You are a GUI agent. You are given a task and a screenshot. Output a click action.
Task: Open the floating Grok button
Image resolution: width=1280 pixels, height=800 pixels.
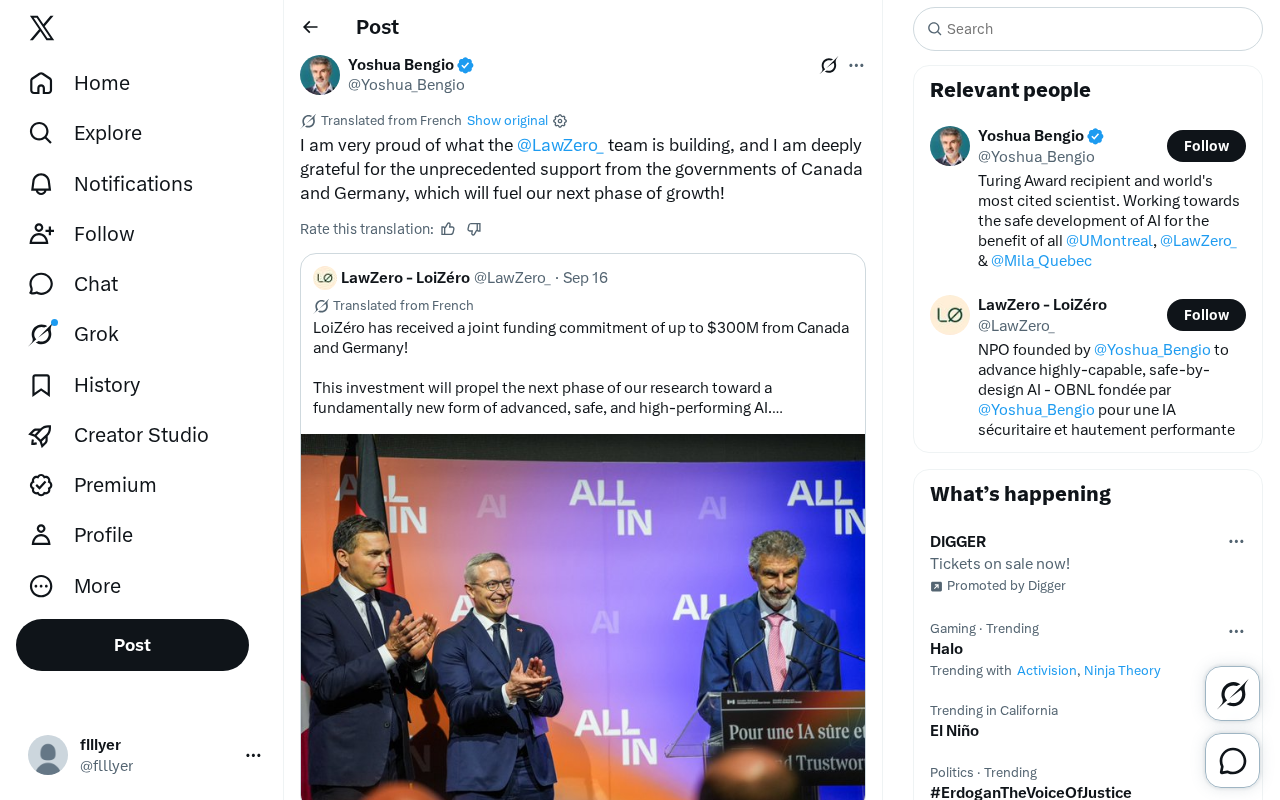[1232, 693]
